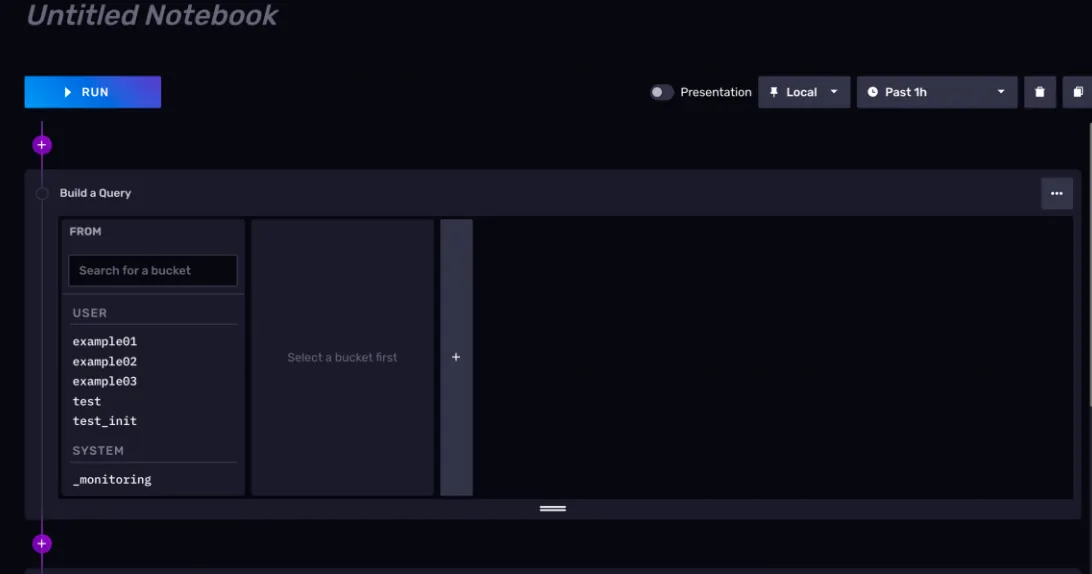
Task: Click the trash icon to delete notebook
Action: (1039, 92)
